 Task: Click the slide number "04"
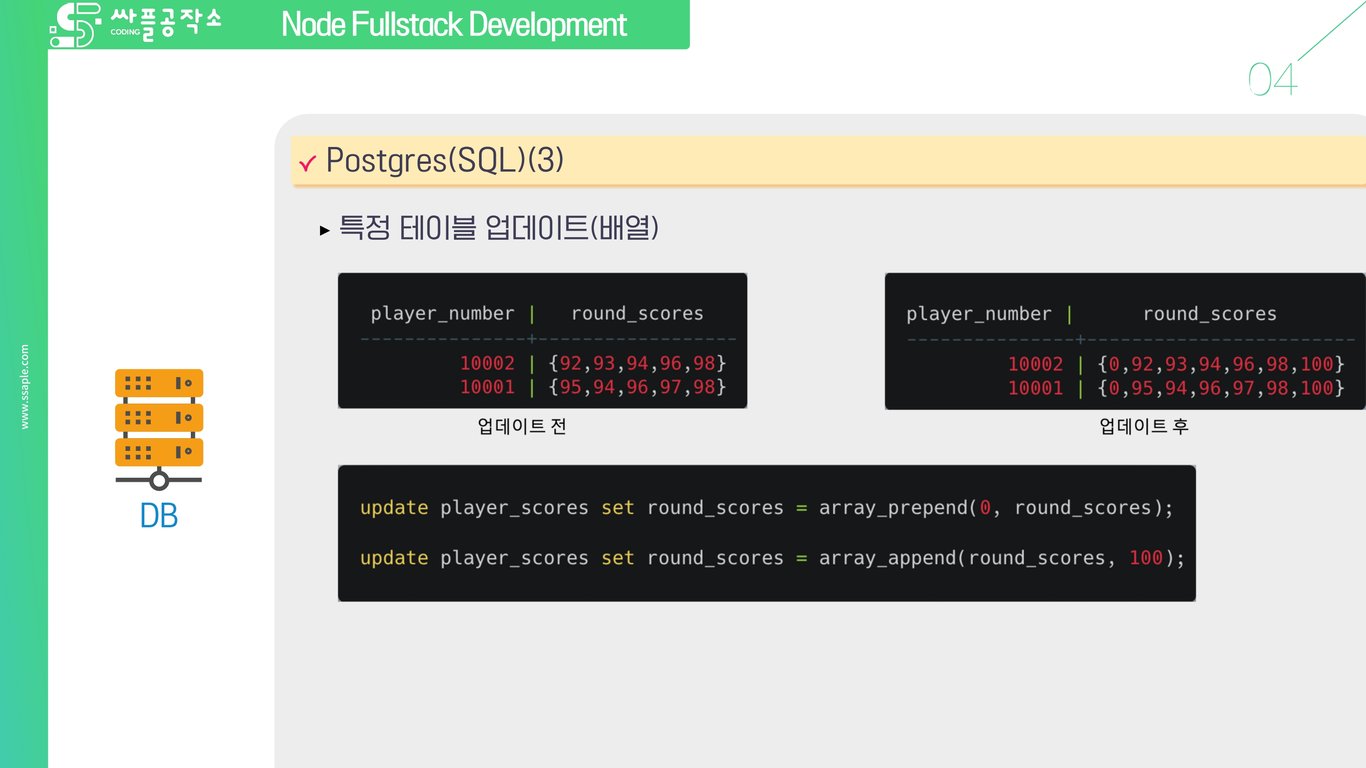click(1273, 80)
